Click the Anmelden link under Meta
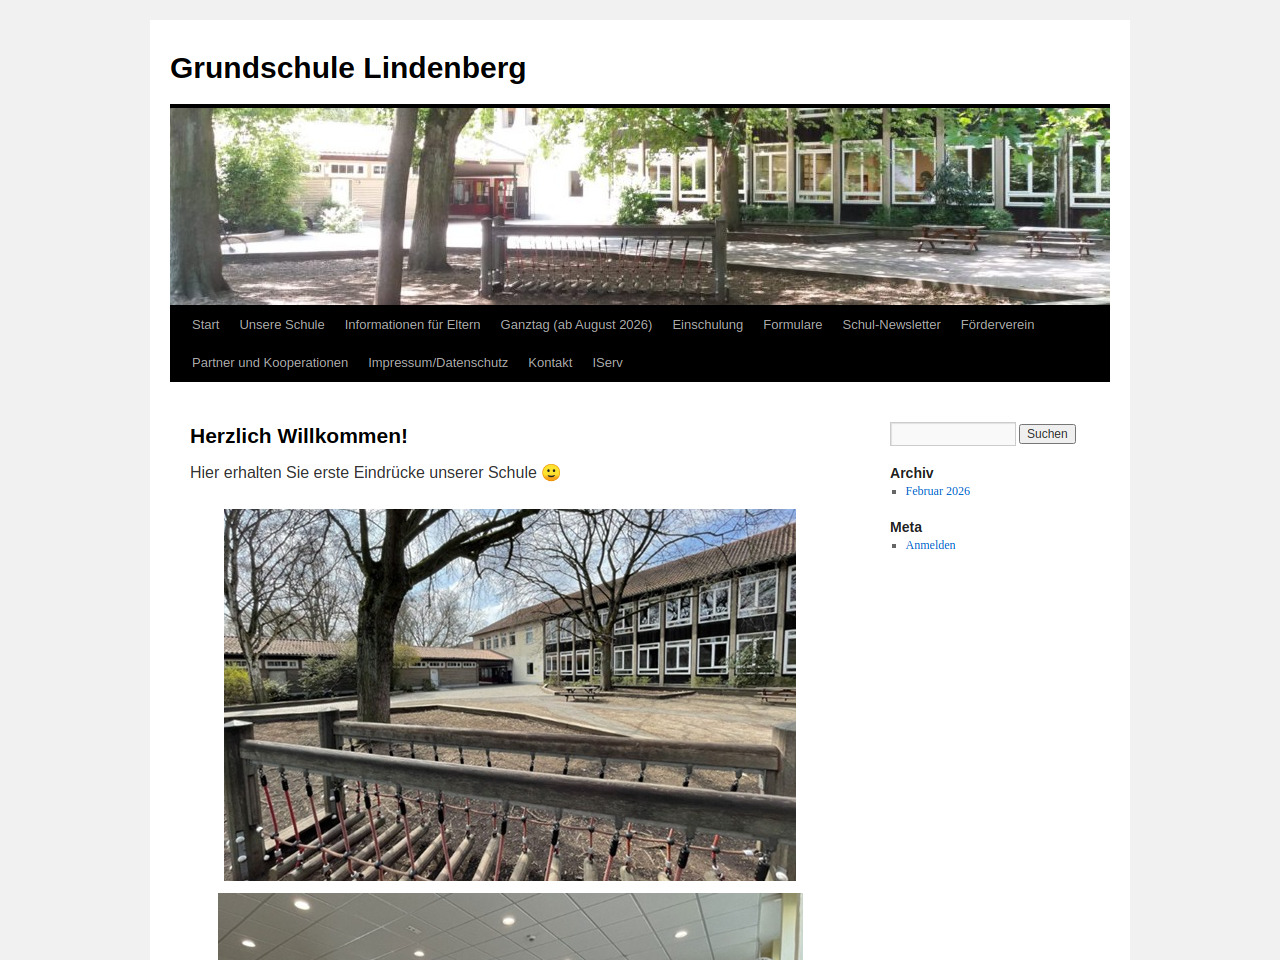The image size is (1280, 960). point(930,545)
